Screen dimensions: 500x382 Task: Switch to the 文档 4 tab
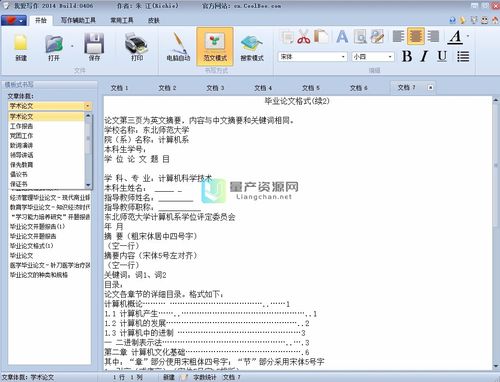click(263, 88)
